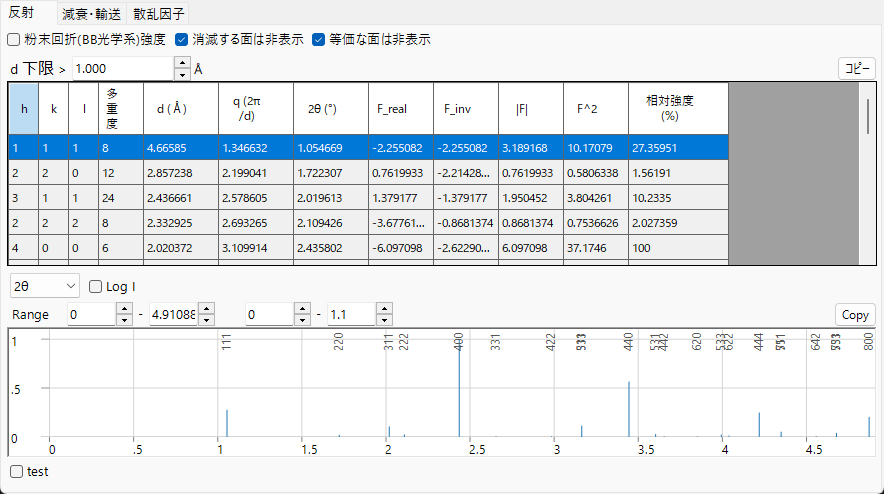The image size is (884, 494).
Task: Switch to the 減衰・輸送 tab
Action: [91, 14]
